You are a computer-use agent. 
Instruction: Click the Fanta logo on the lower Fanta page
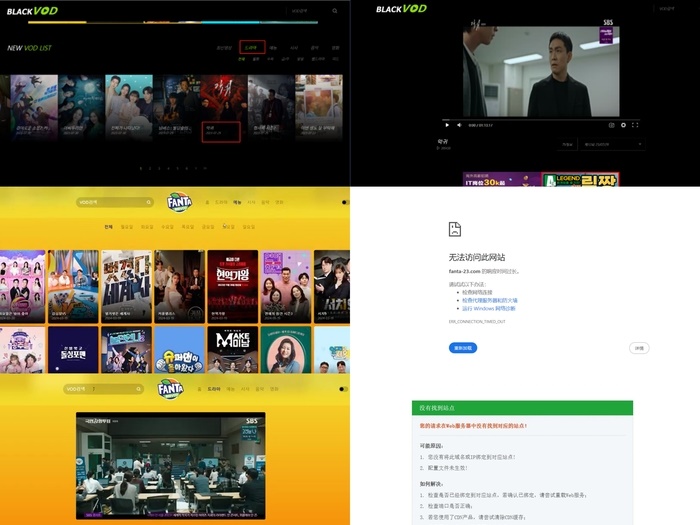pos(170,389)
